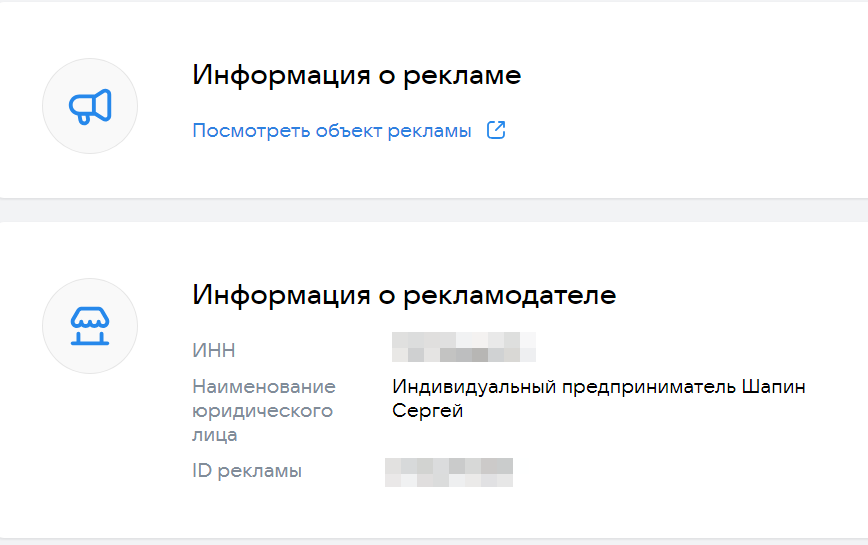Screen dimensions: 868x545
Task: Click the word 'Наименование' in the label
Action: point(263,386)
